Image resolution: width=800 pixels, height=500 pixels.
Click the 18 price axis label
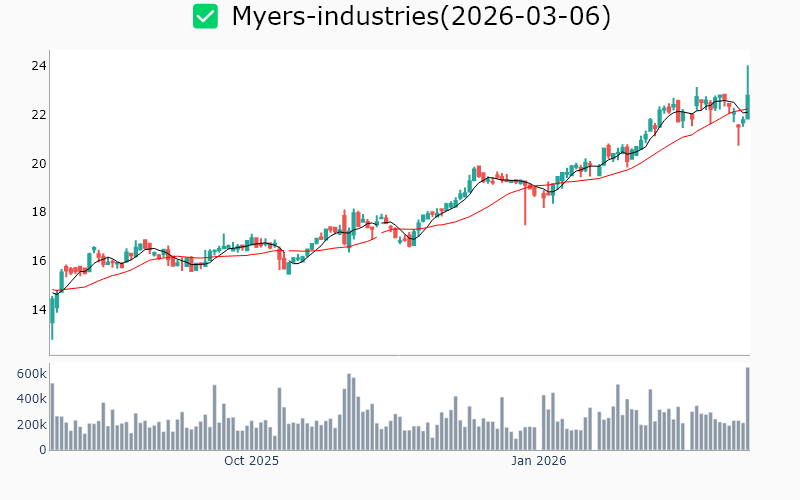40,212
